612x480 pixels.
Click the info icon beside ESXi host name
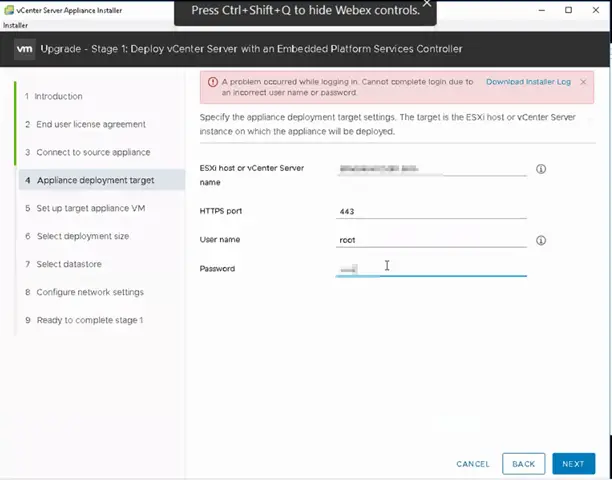click(x=541, y=169)
